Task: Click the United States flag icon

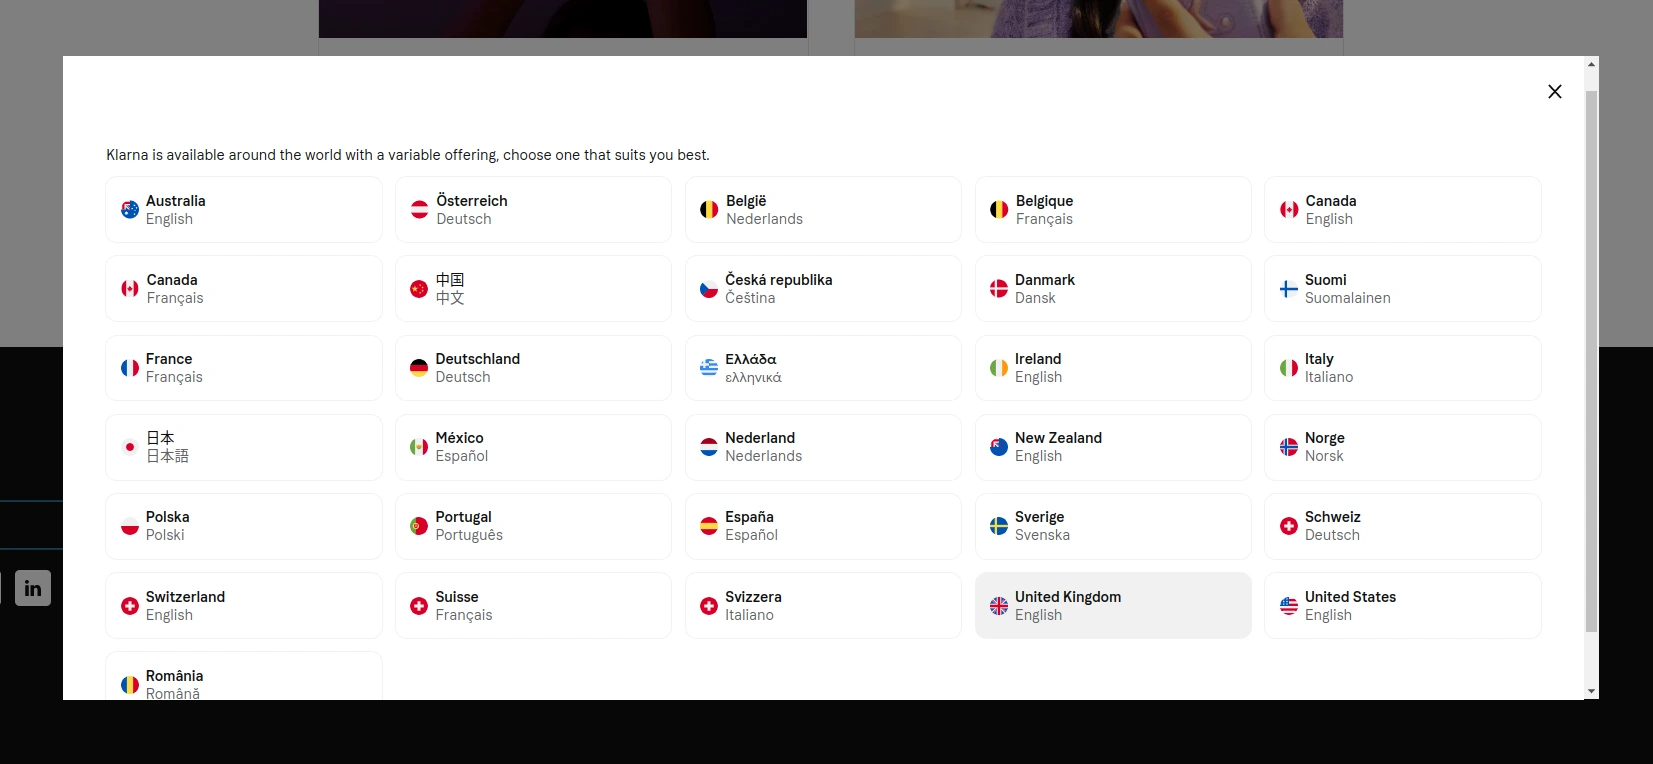Action: coord(1289,606)
